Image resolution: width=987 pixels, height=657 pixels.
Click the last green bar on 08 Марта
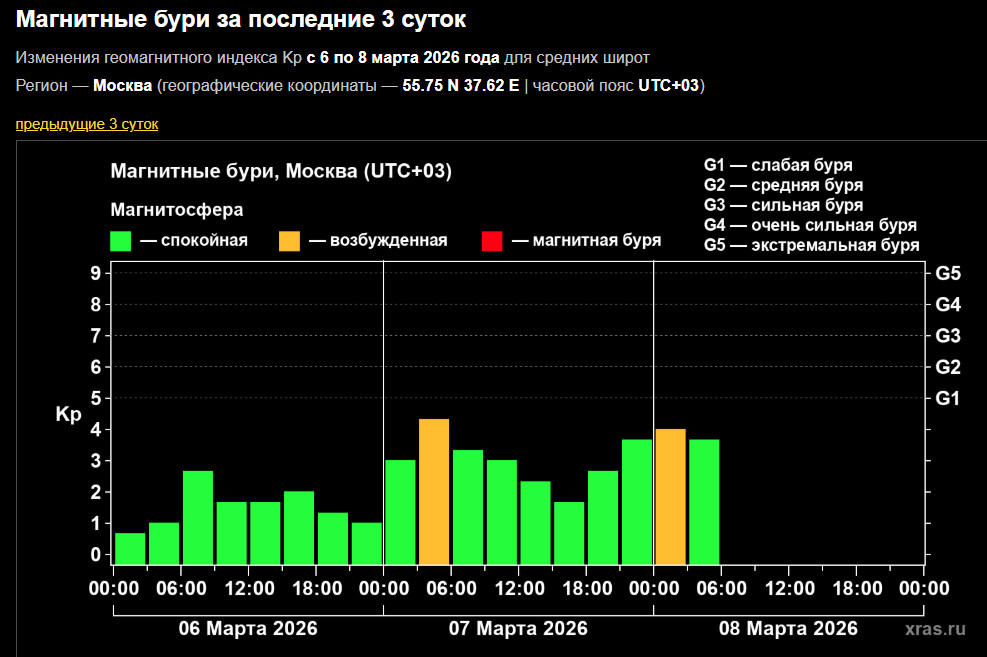pos(704,502)
